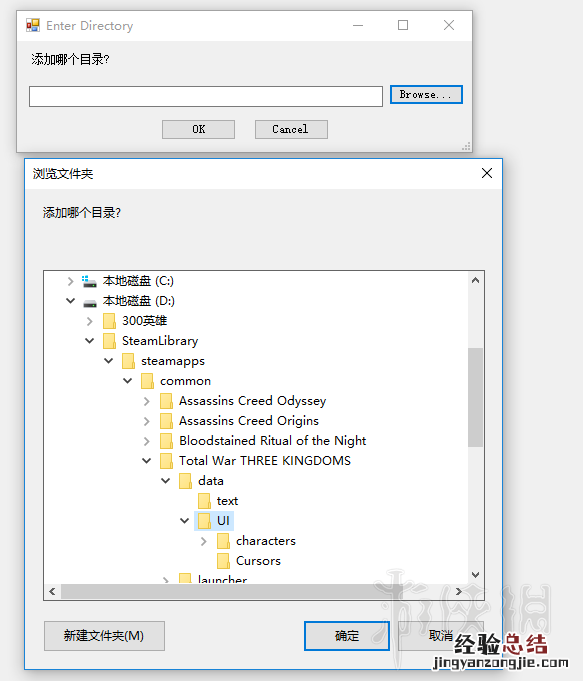
Task: Click the 新建文件夹(M) button
Action: coord(104,636)
